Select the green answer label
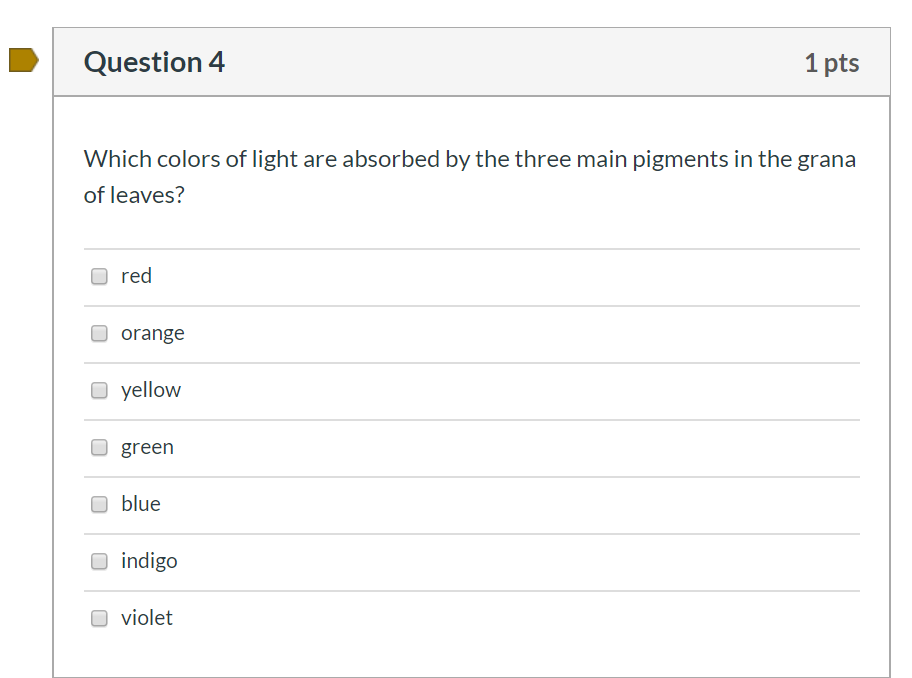The width and height of the screenshot is (912, 678). coord(147,447)
